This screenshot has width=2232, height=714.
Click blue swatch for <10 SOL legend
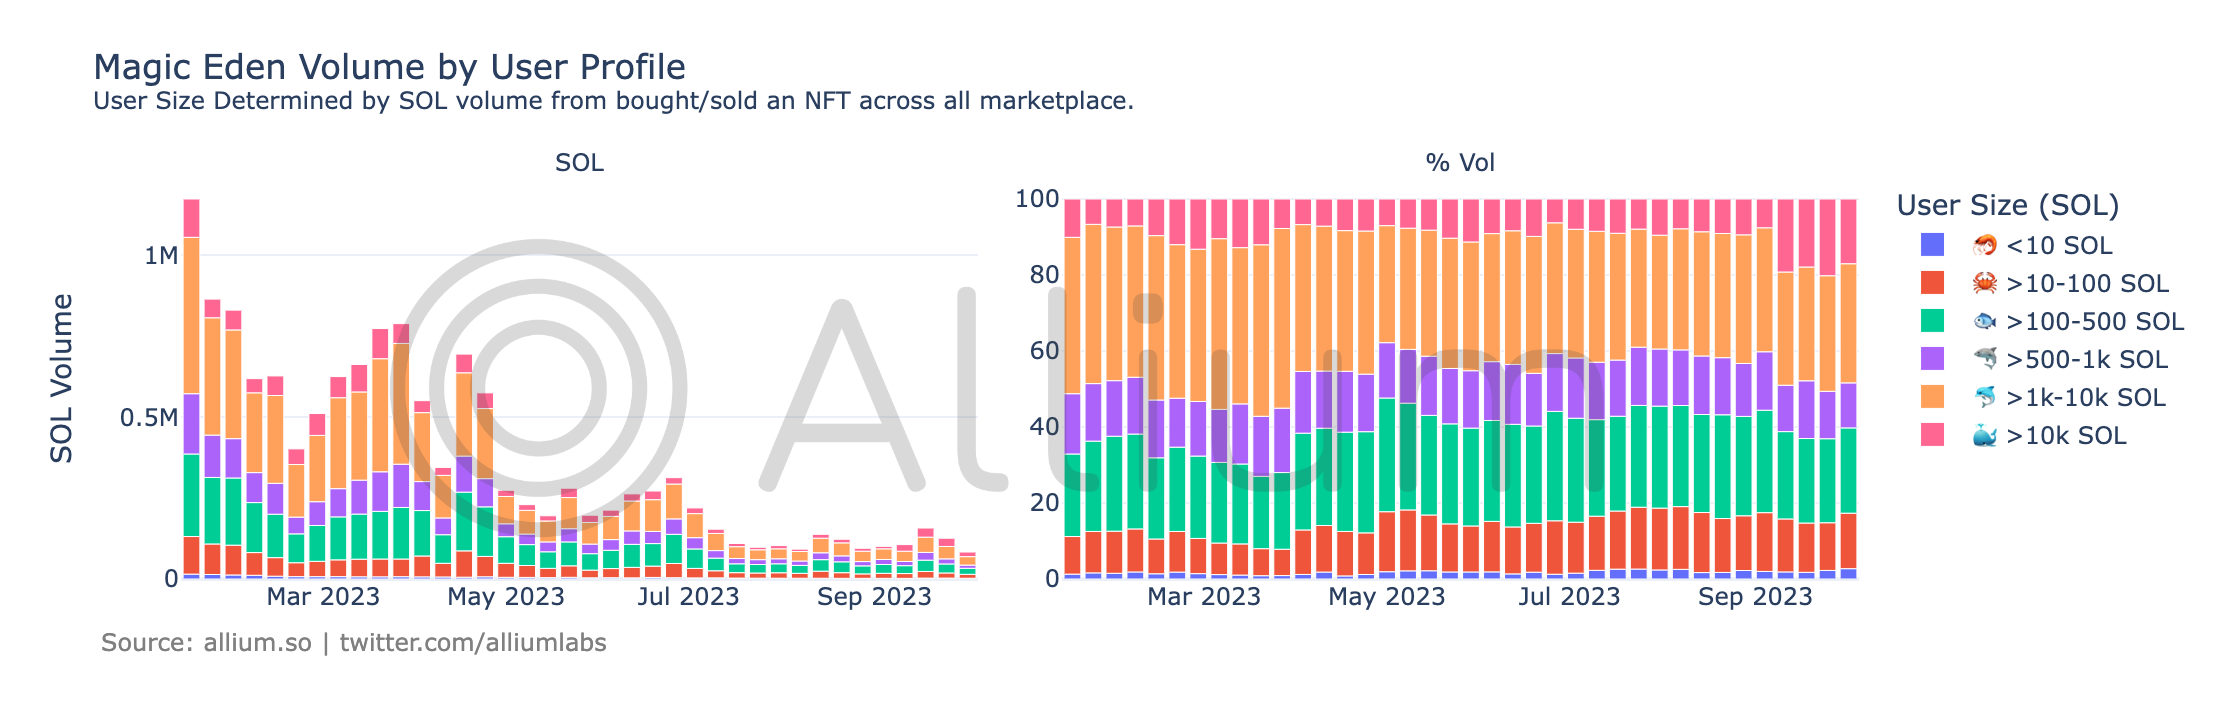1932,245
